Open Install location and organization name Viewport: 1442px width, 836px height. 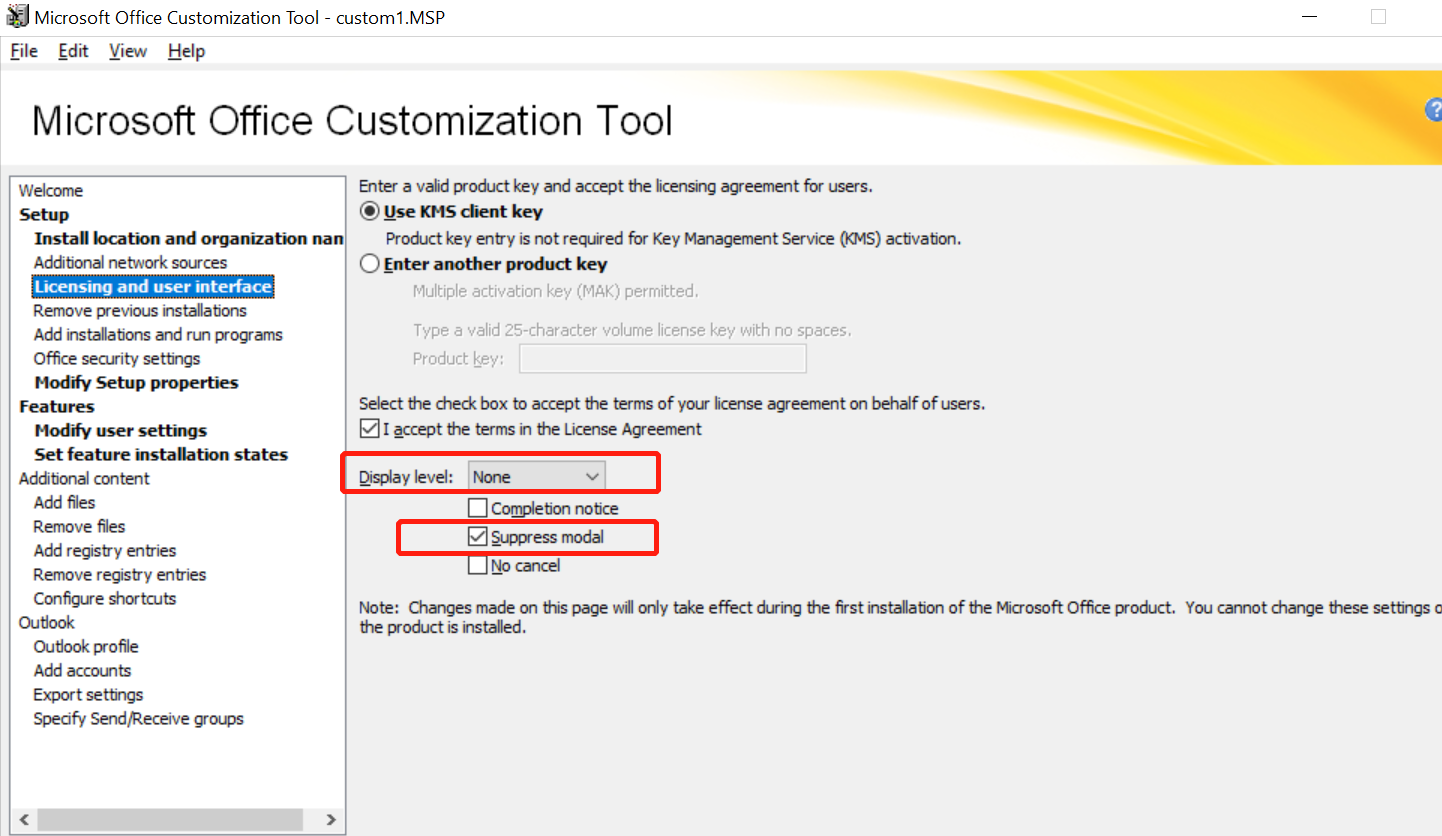[189, 239]
